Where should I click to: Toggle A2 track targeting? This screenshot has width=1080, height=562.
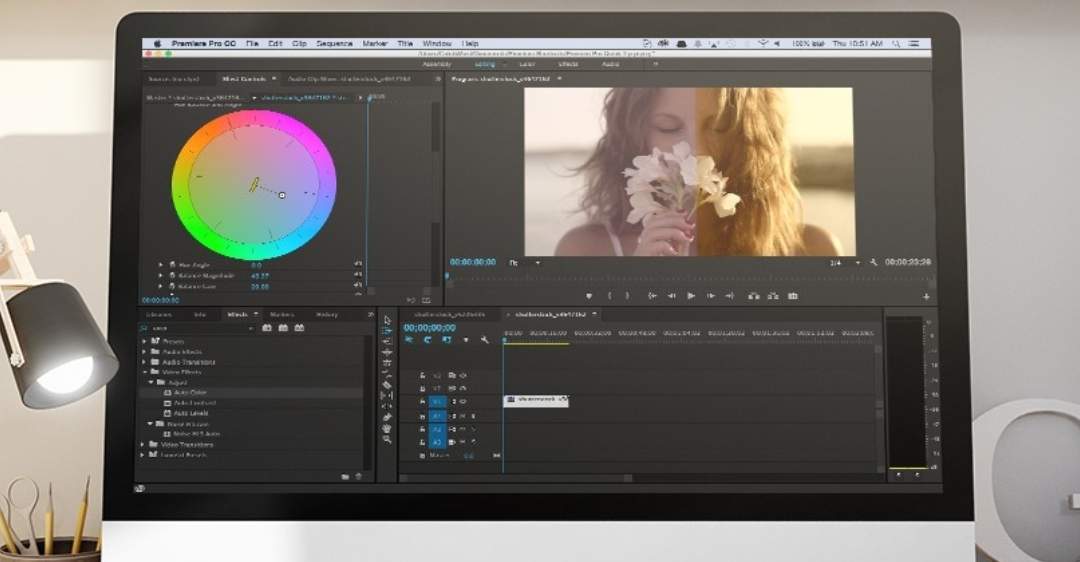(x=437, y=429)
